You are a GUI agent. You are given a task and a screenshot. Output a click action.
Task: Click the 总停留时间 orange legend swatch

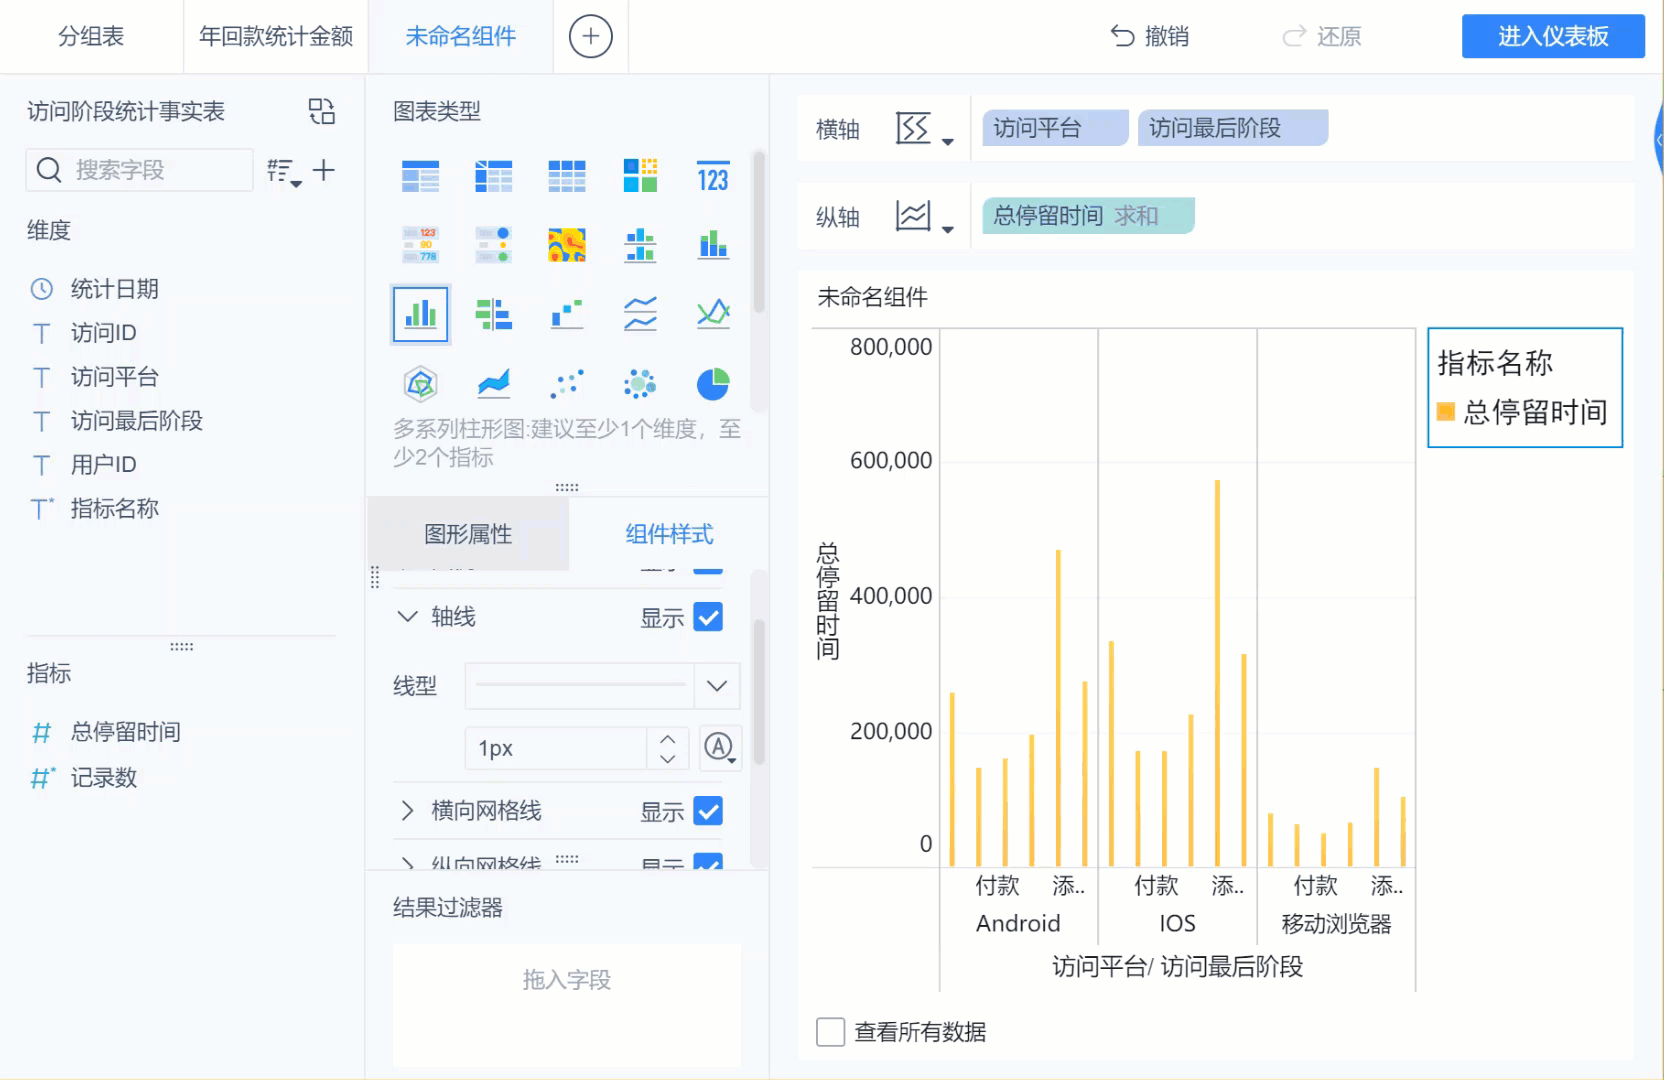click(1445, 411)
